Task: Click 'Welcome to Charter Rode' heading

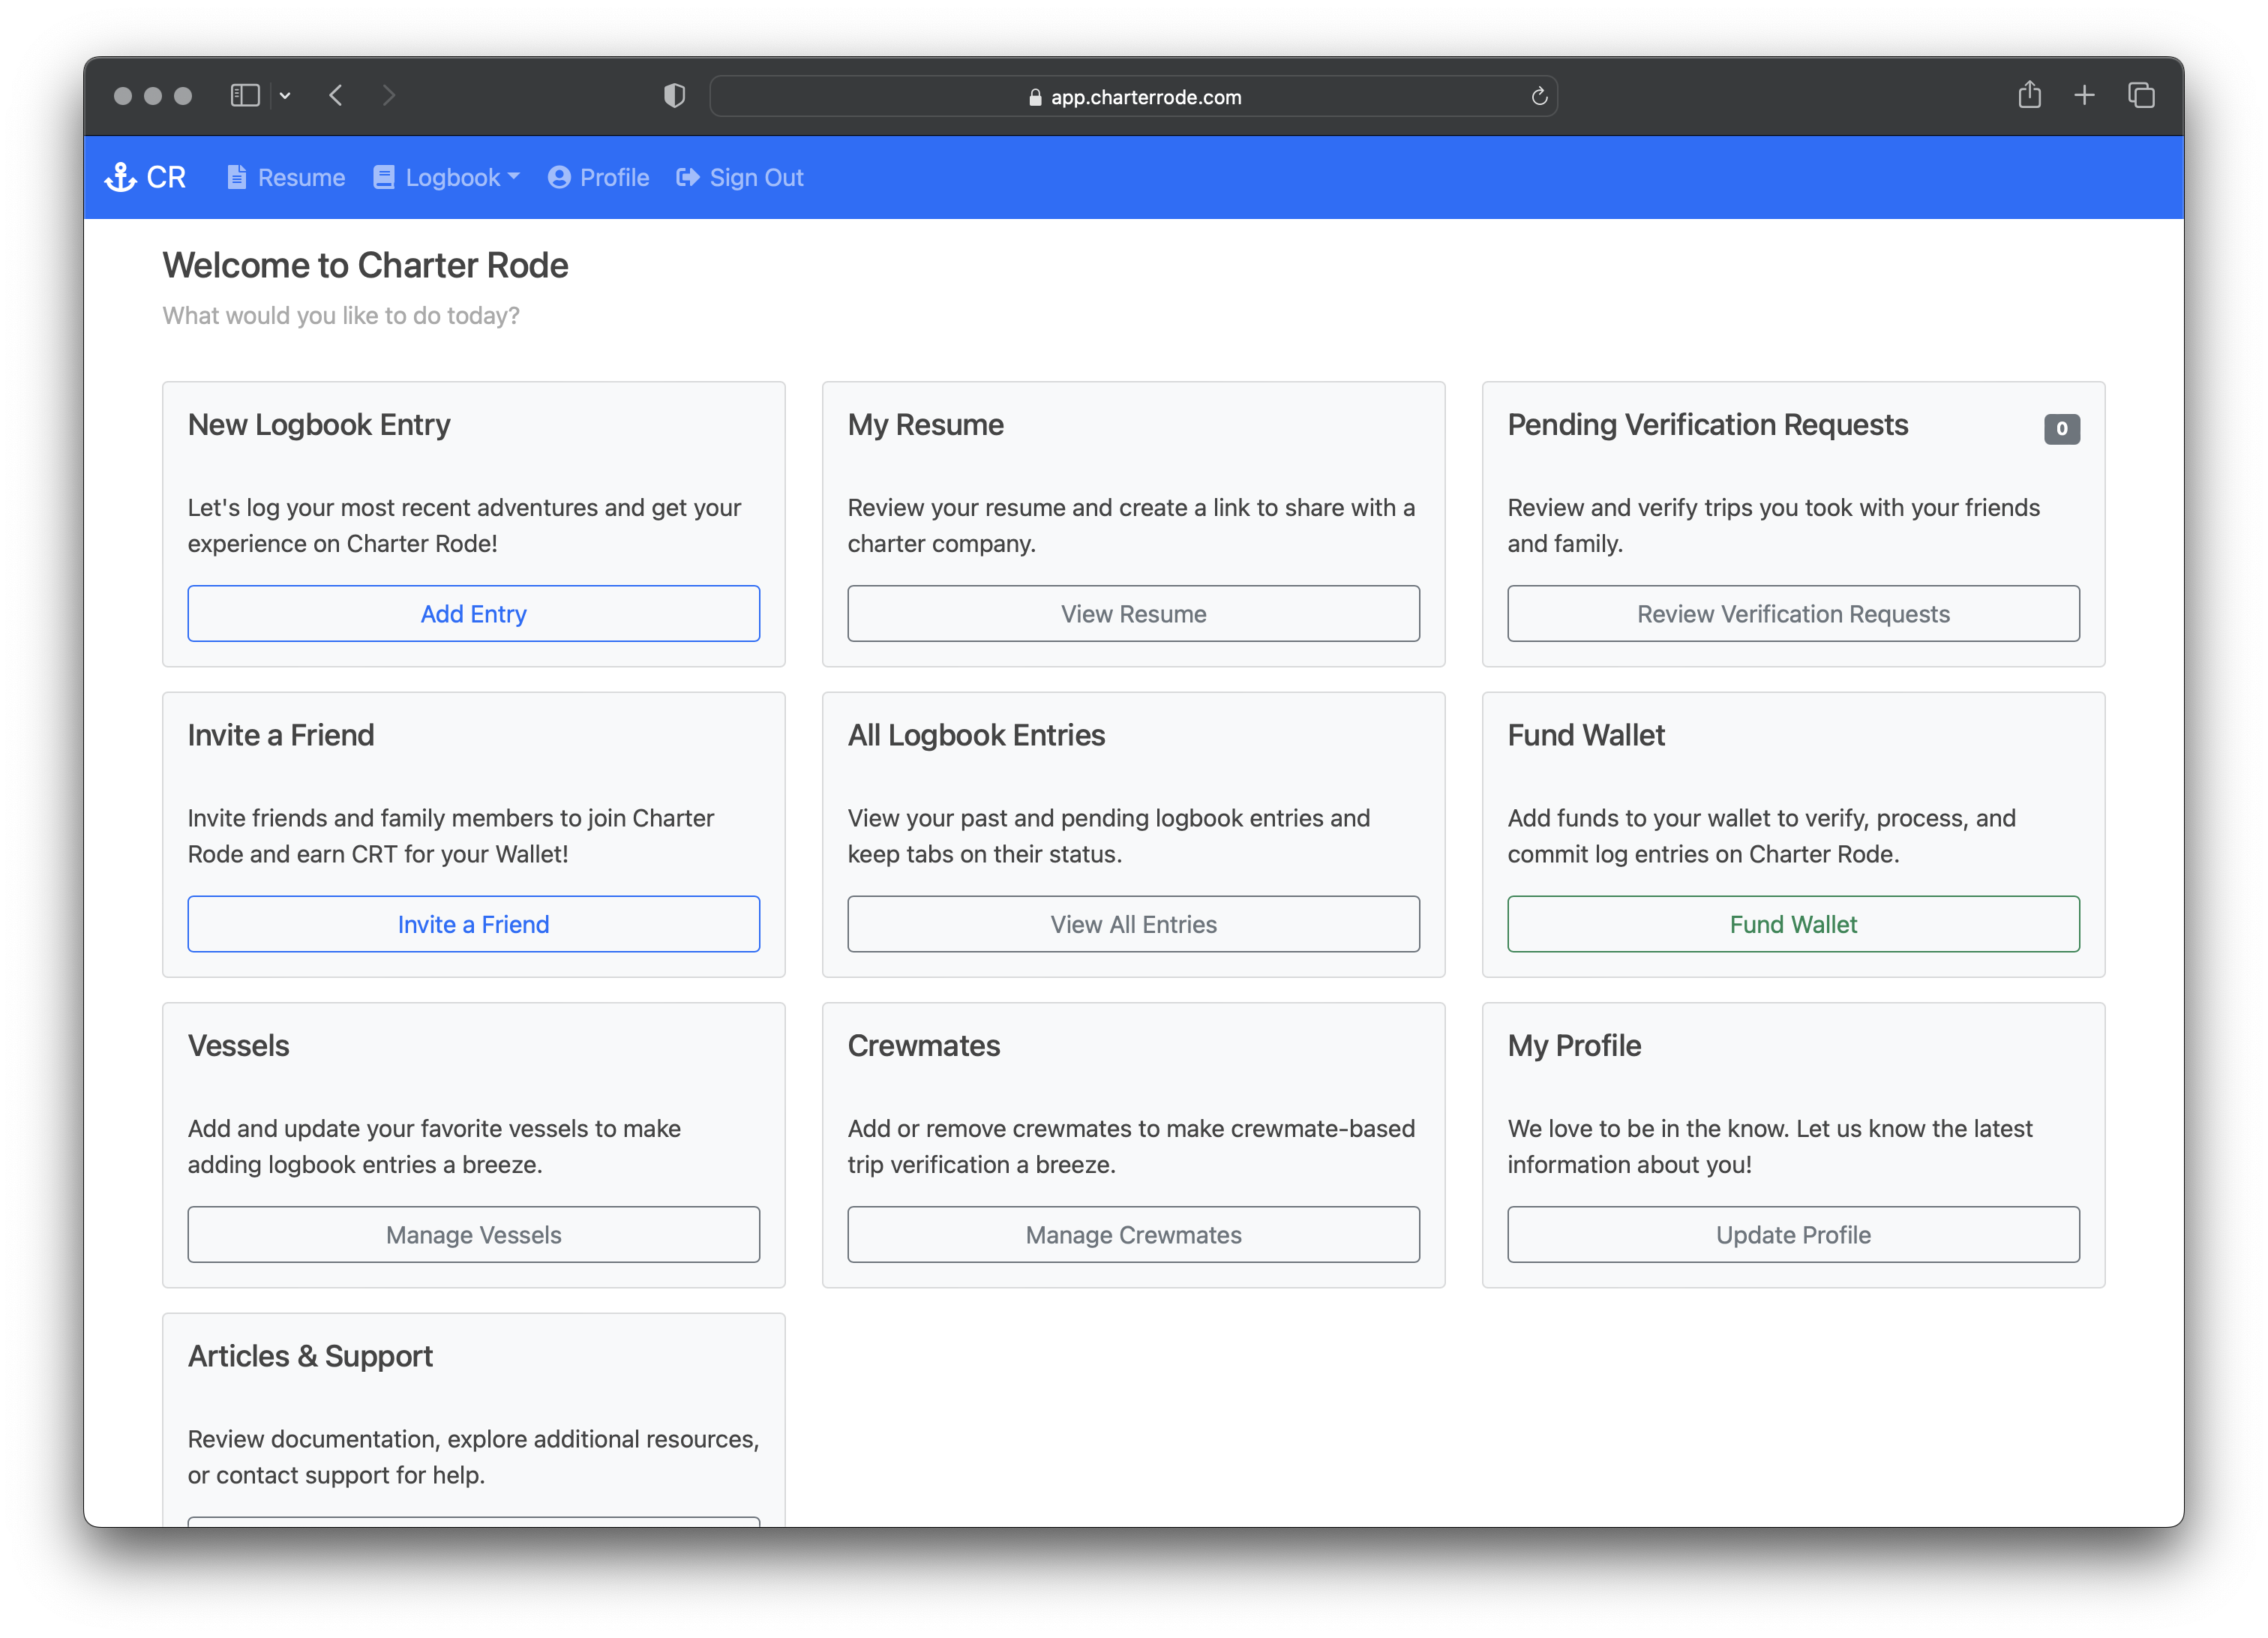Action: click(365, 265)
